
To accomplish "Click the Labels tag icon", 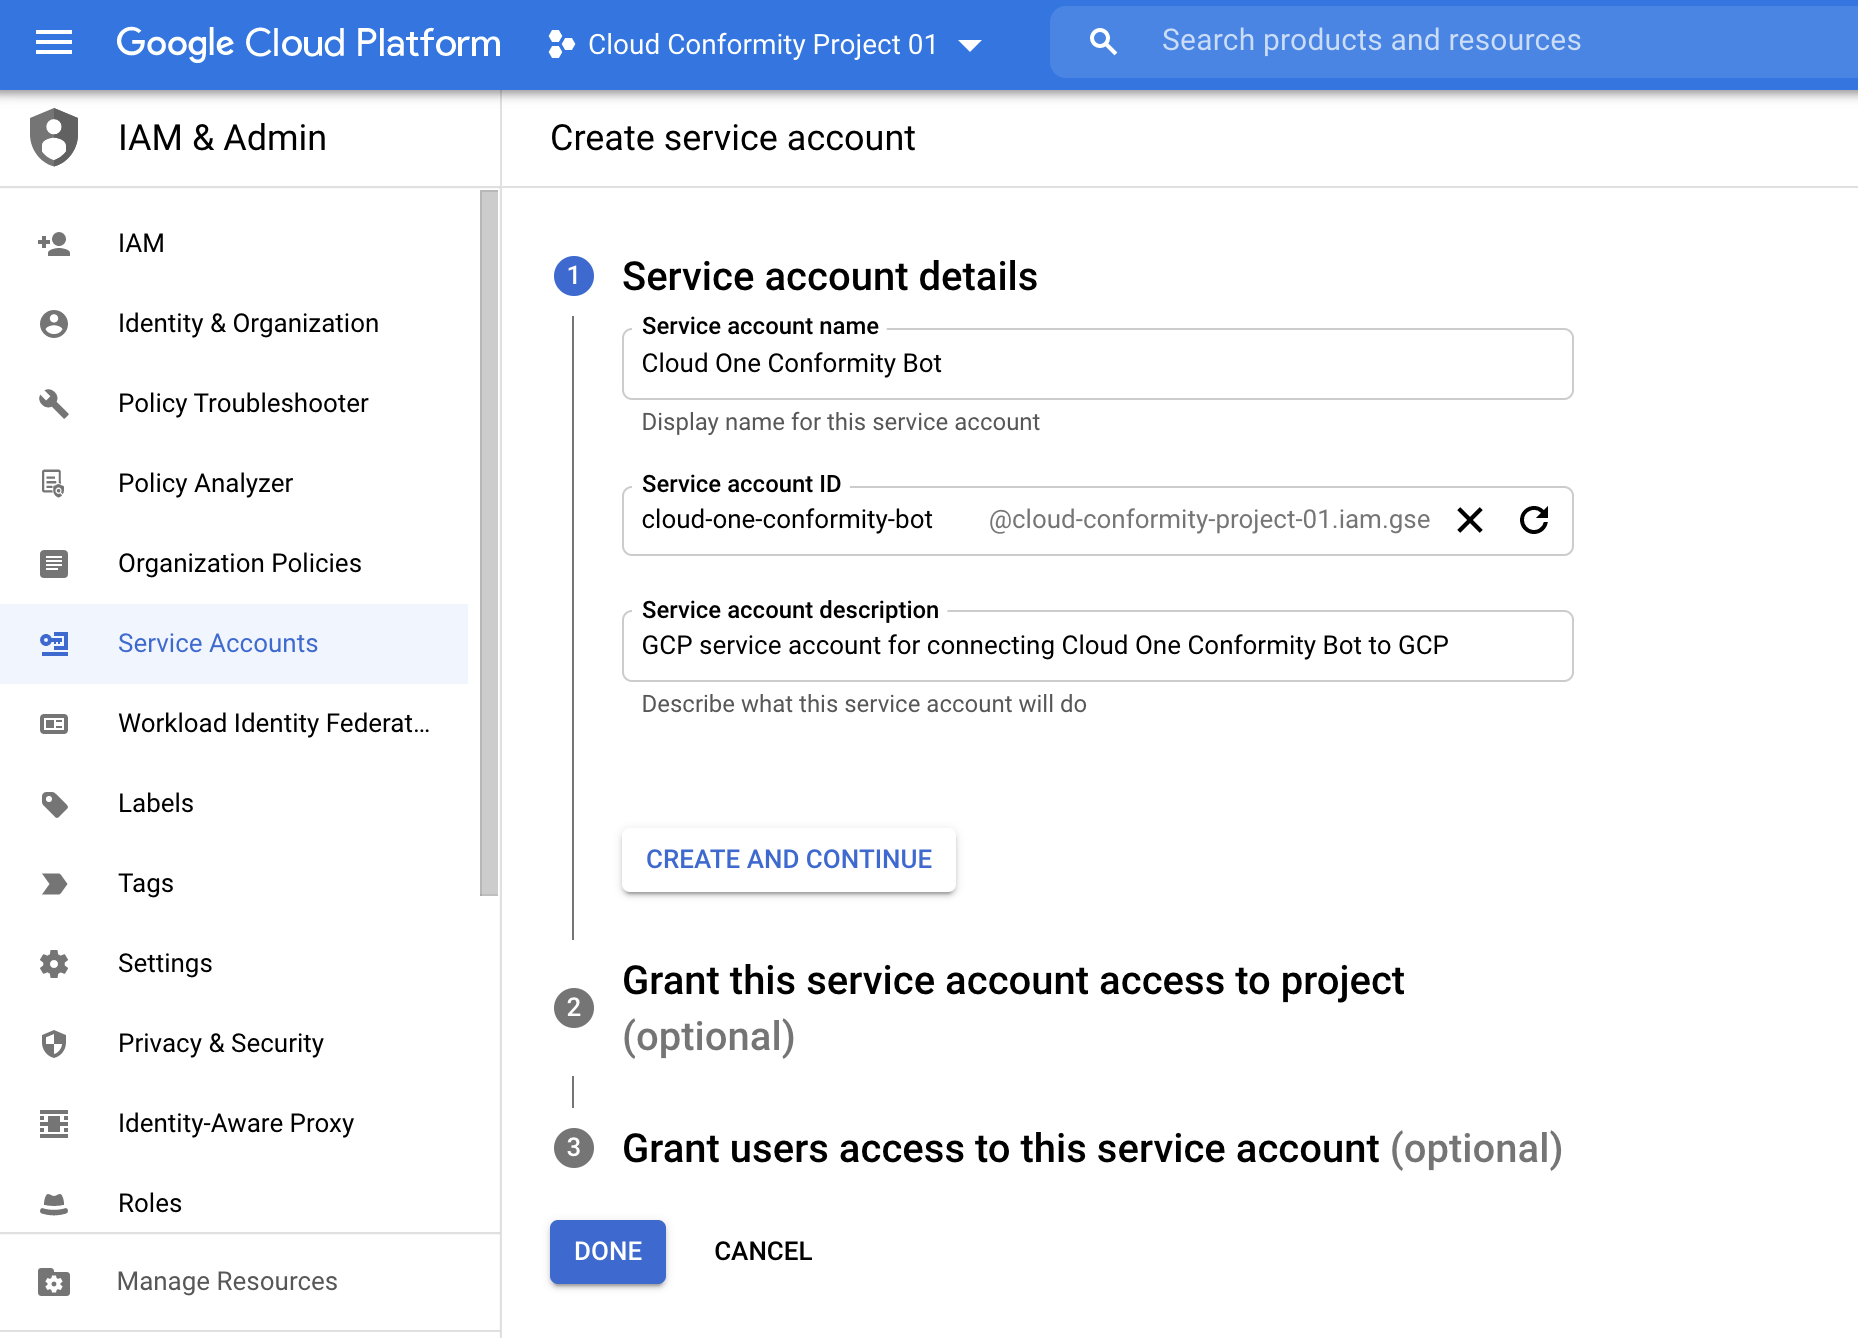I will pyautogui.click(x=54, y=803).
